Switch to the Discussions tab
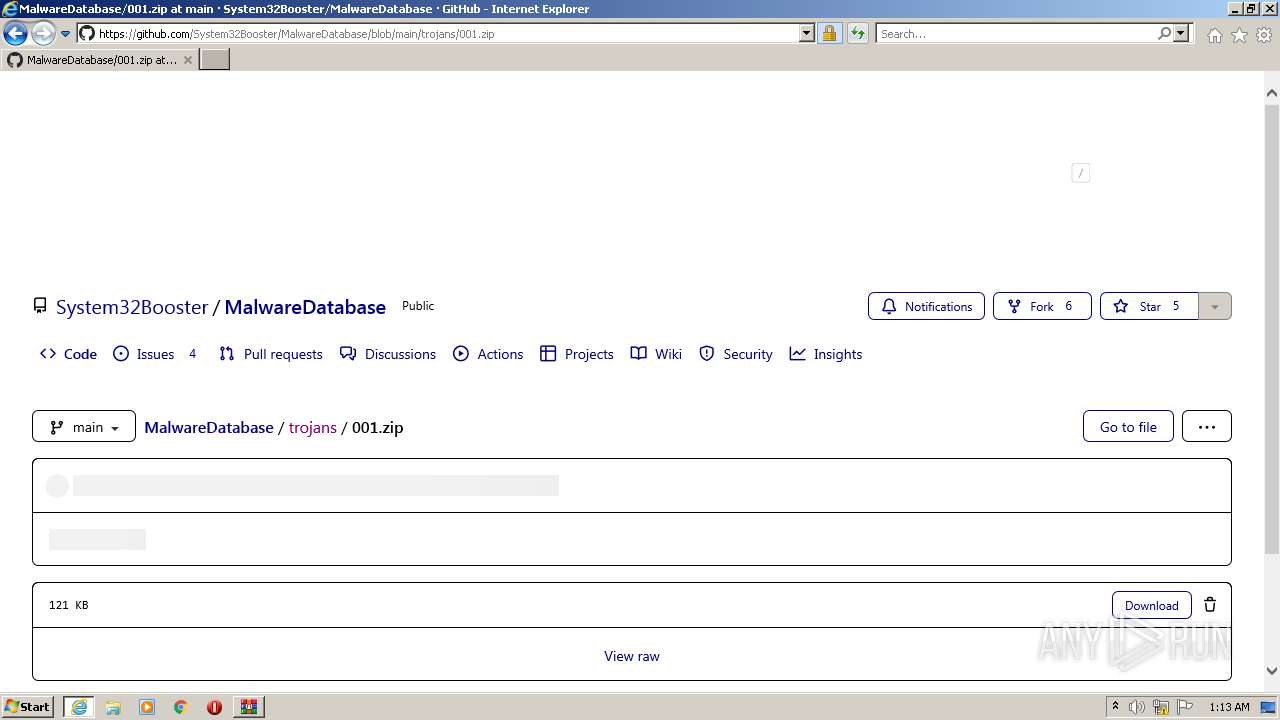Viewport: 1280px width, 720px height. click(x=388, y=354)
